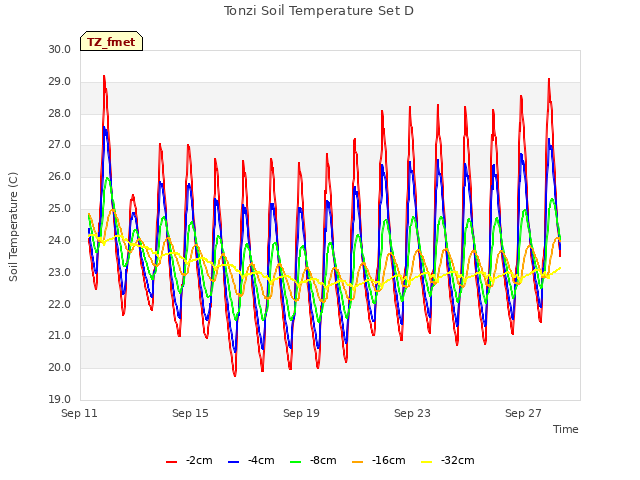Click the 27.0 y-axis value
This screenshot has width=640, height=480.
[x=60, y=145]
